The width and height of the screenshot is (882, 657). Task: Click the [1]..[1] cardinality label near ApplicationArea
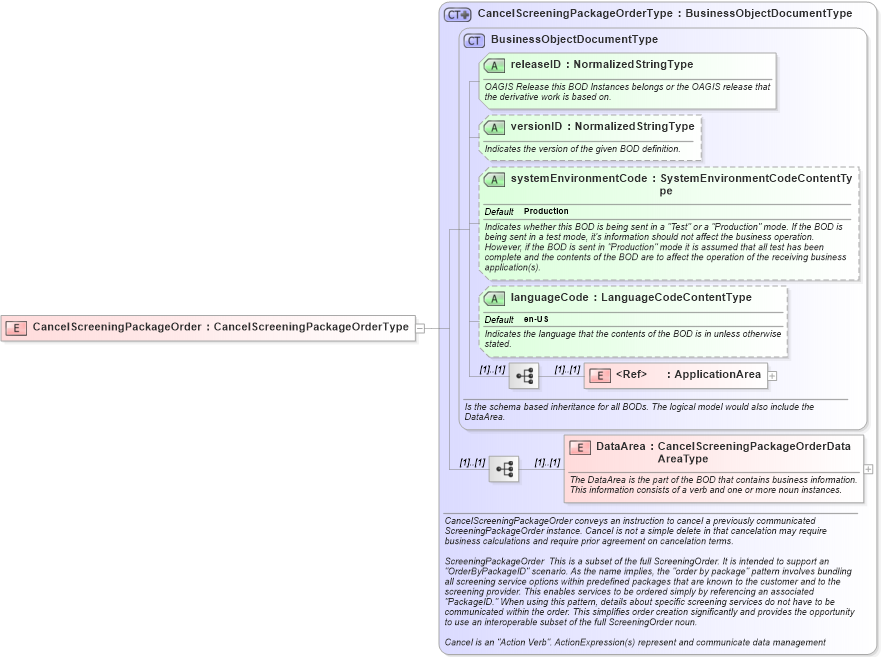[x=566, y=369]
